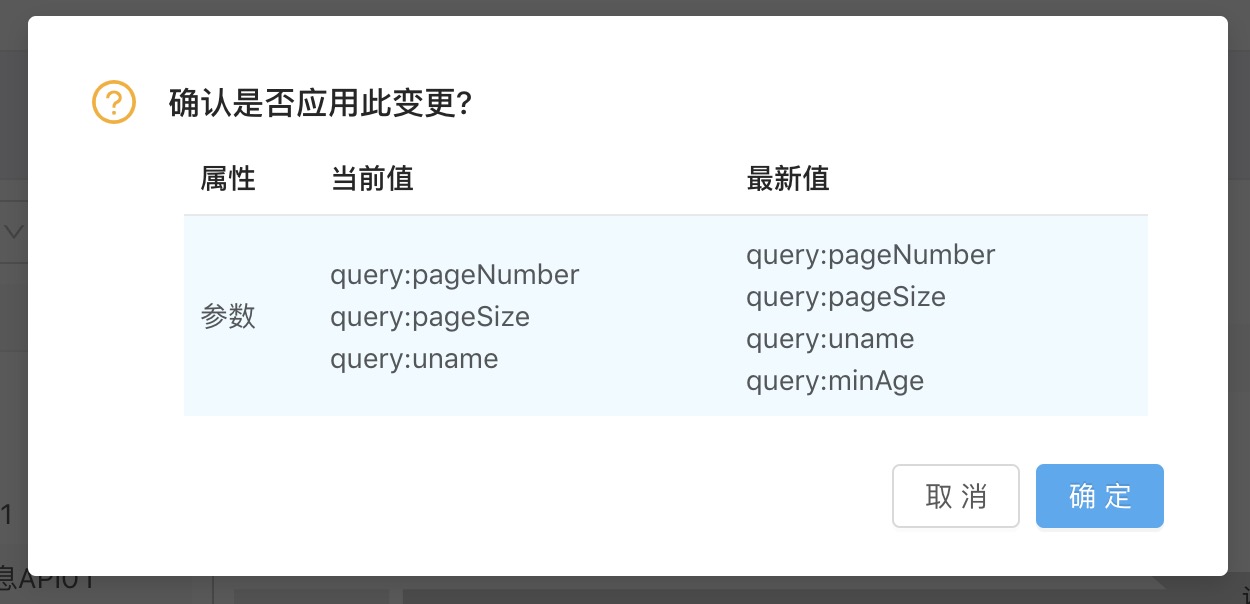The image size is (1250, 604).
Task: Click the 参数 attribute cell
Action: [x=228, y=317]
